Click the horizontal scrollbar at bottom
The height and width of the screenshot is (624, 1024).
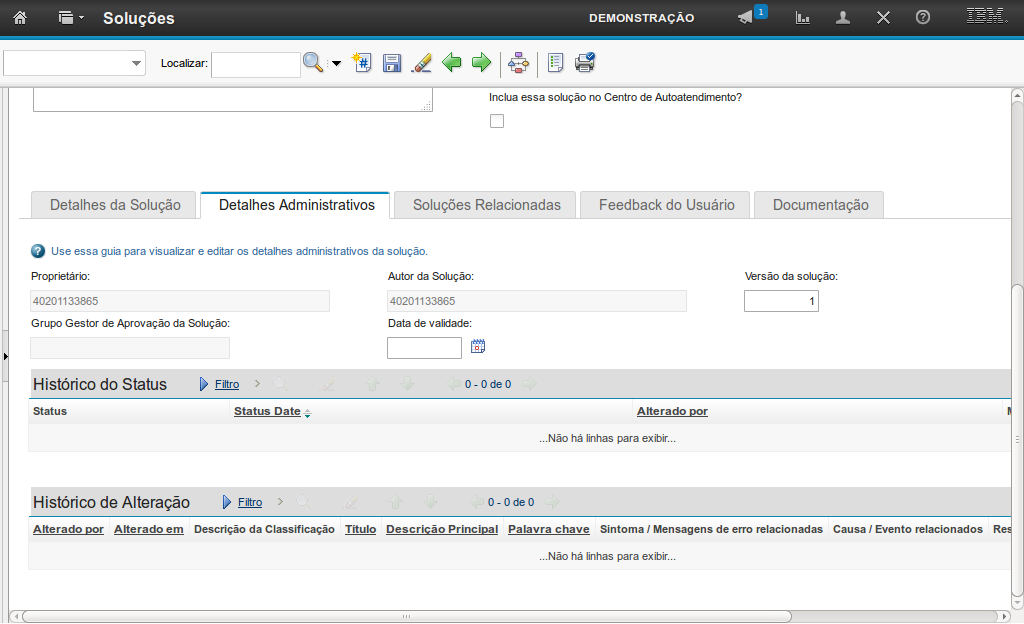pos(400,616)
